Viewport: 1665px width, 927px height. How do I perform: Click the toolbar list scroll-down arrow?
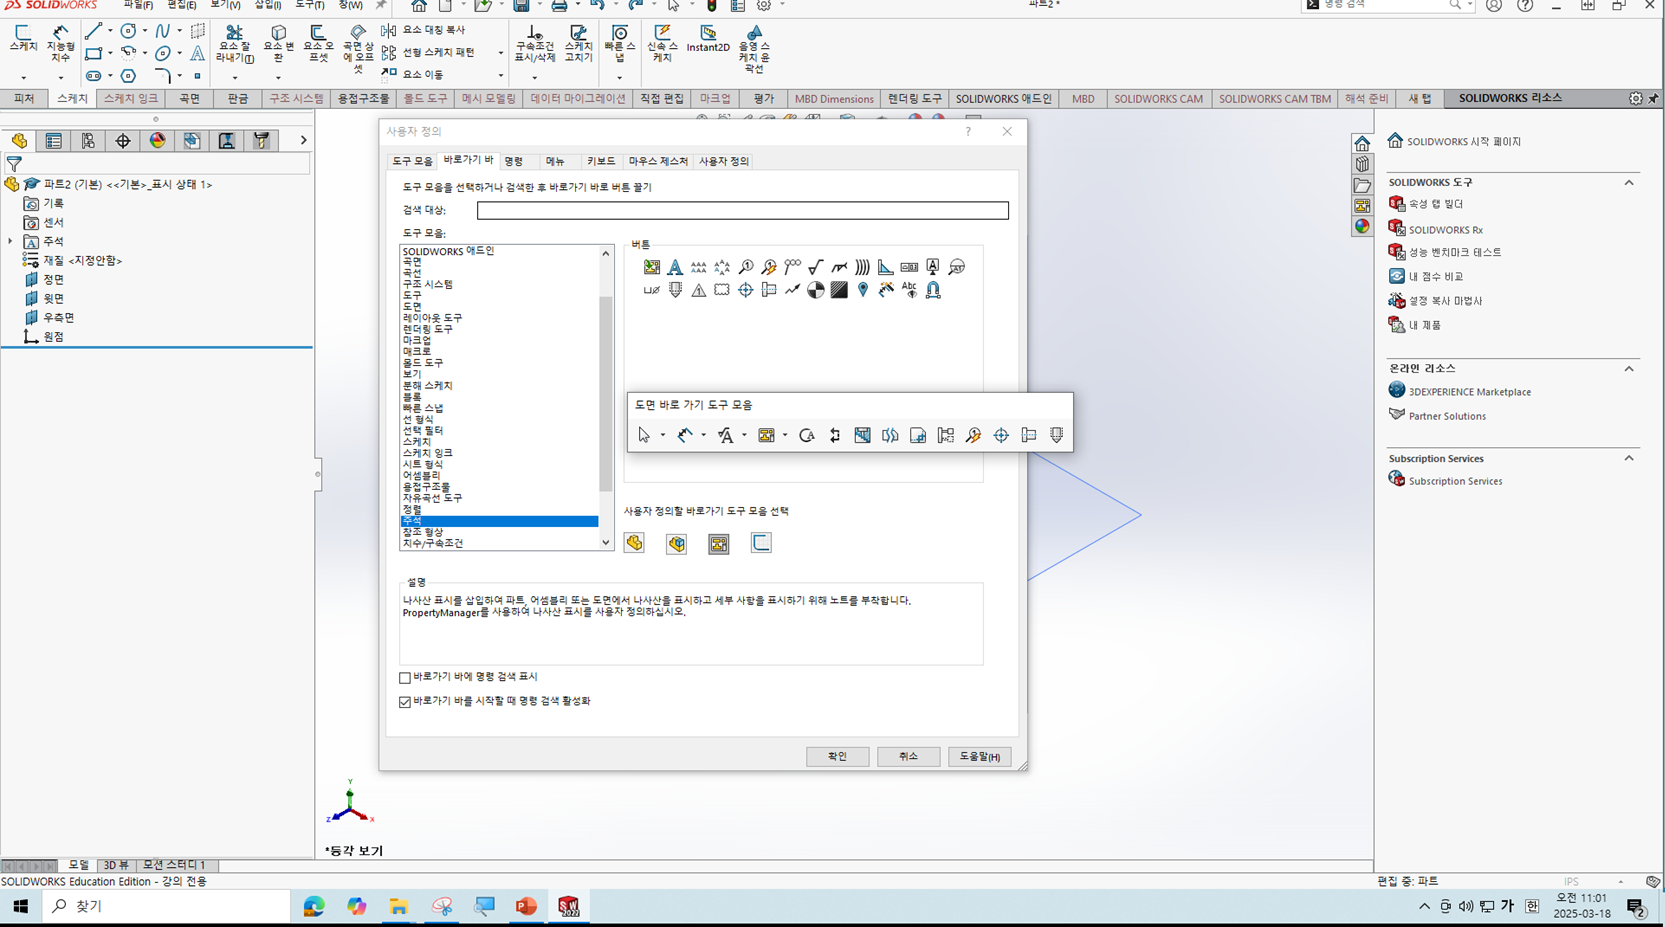(x=605, y=543)
